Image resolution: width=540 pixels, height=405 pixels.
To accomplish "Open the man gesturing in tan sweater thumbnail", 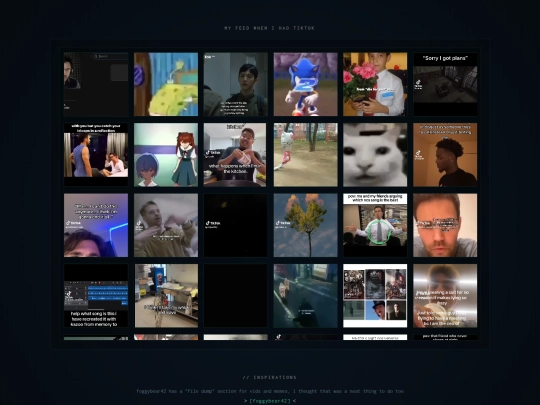I will (x=166, y=225).
